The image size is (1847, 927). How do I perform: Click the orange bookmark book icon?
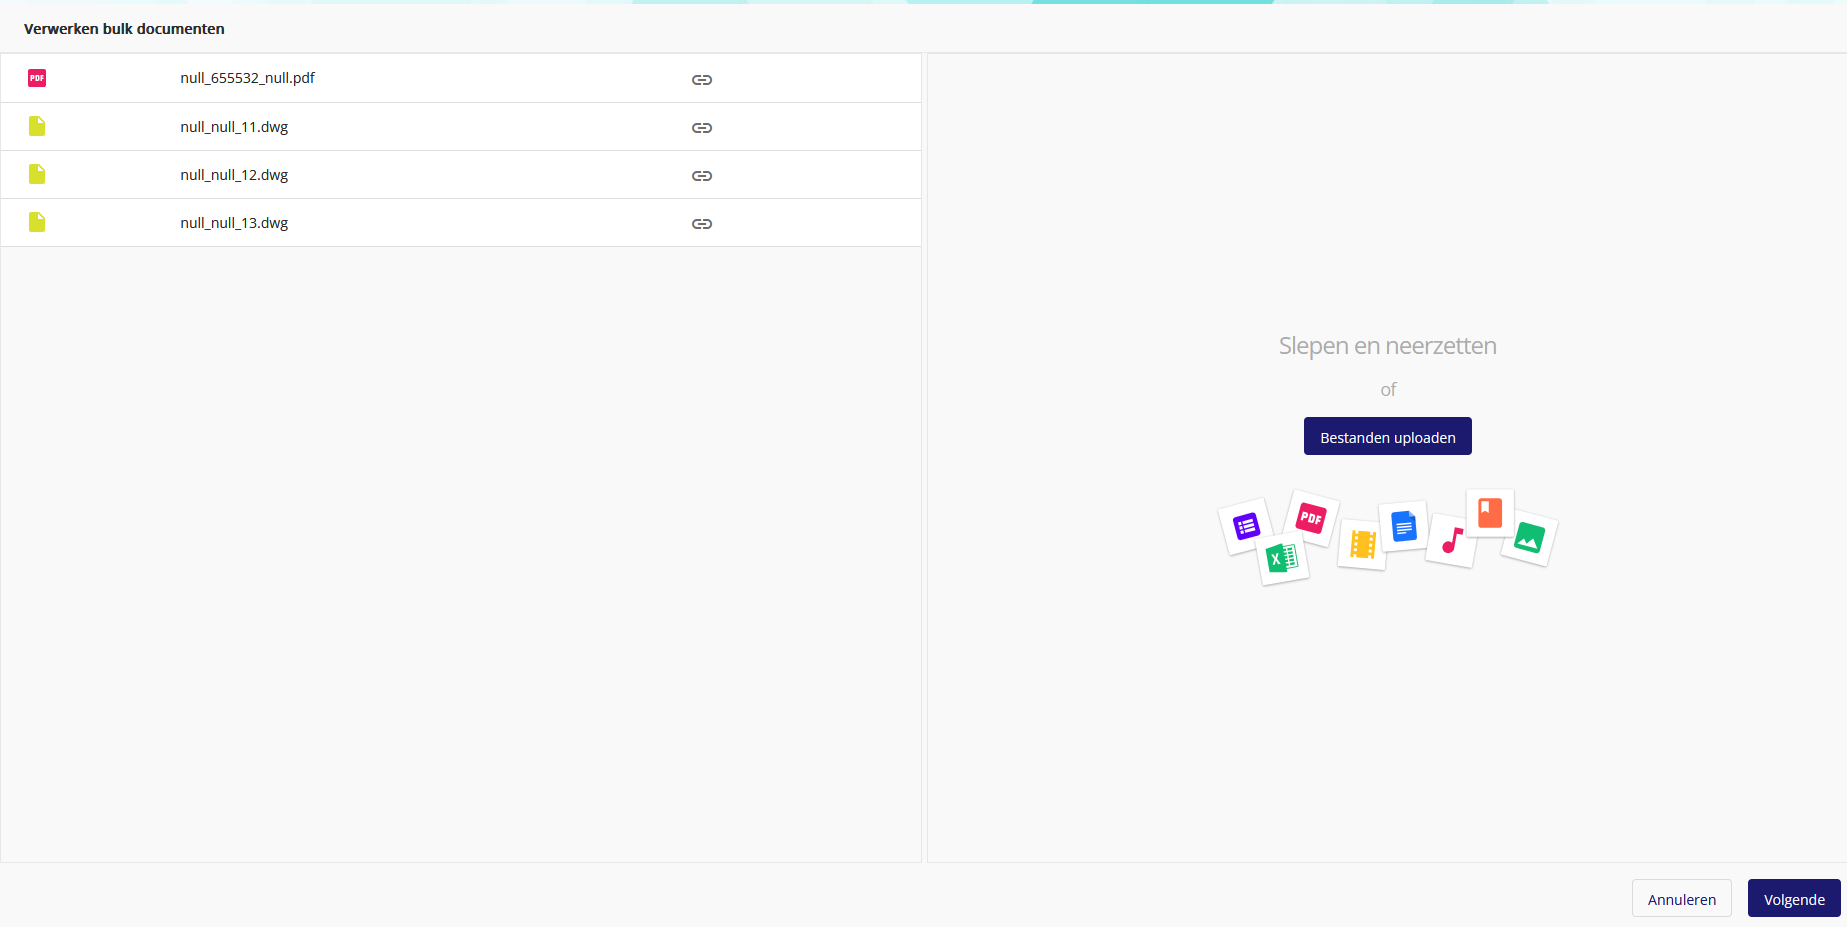[1490, 513]
